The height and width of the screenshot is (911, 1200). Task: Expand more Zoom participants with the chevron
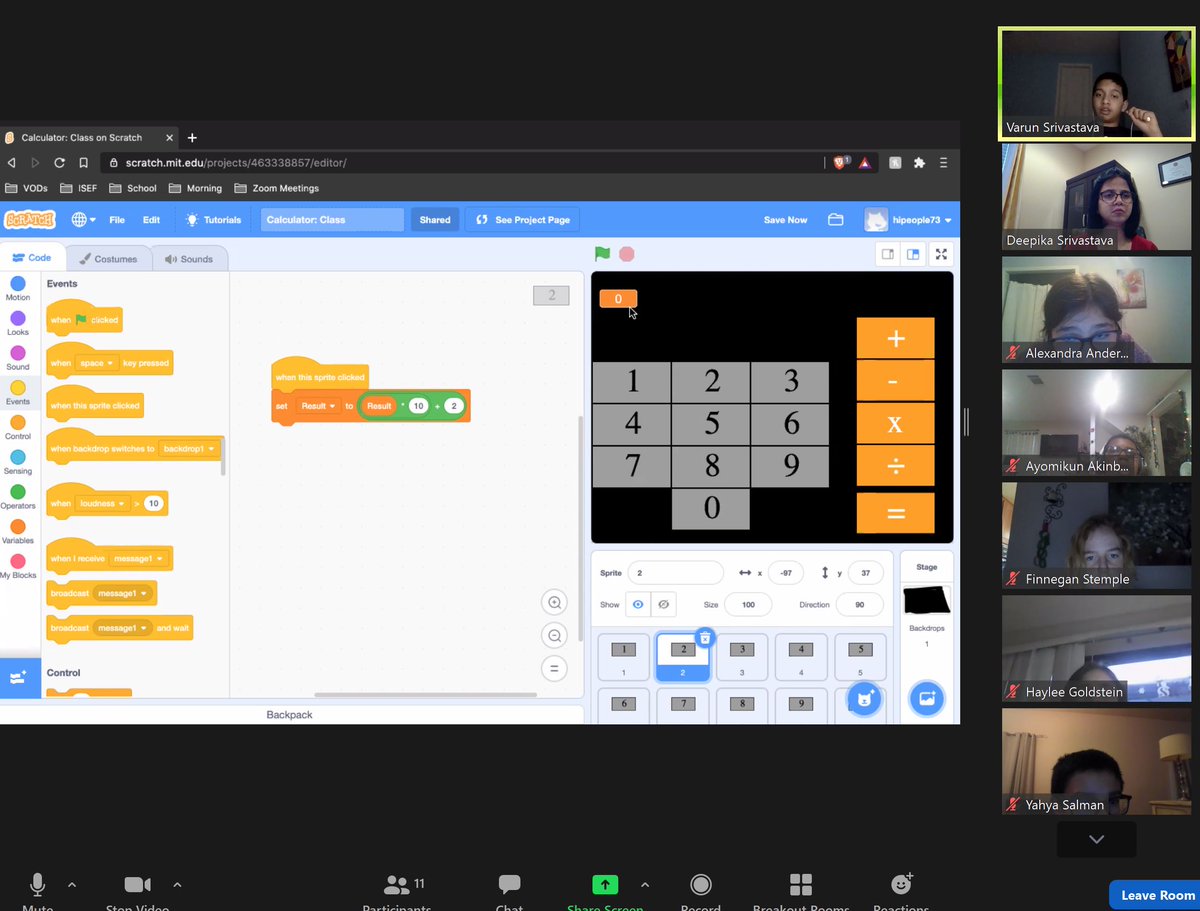(1096, 840)
